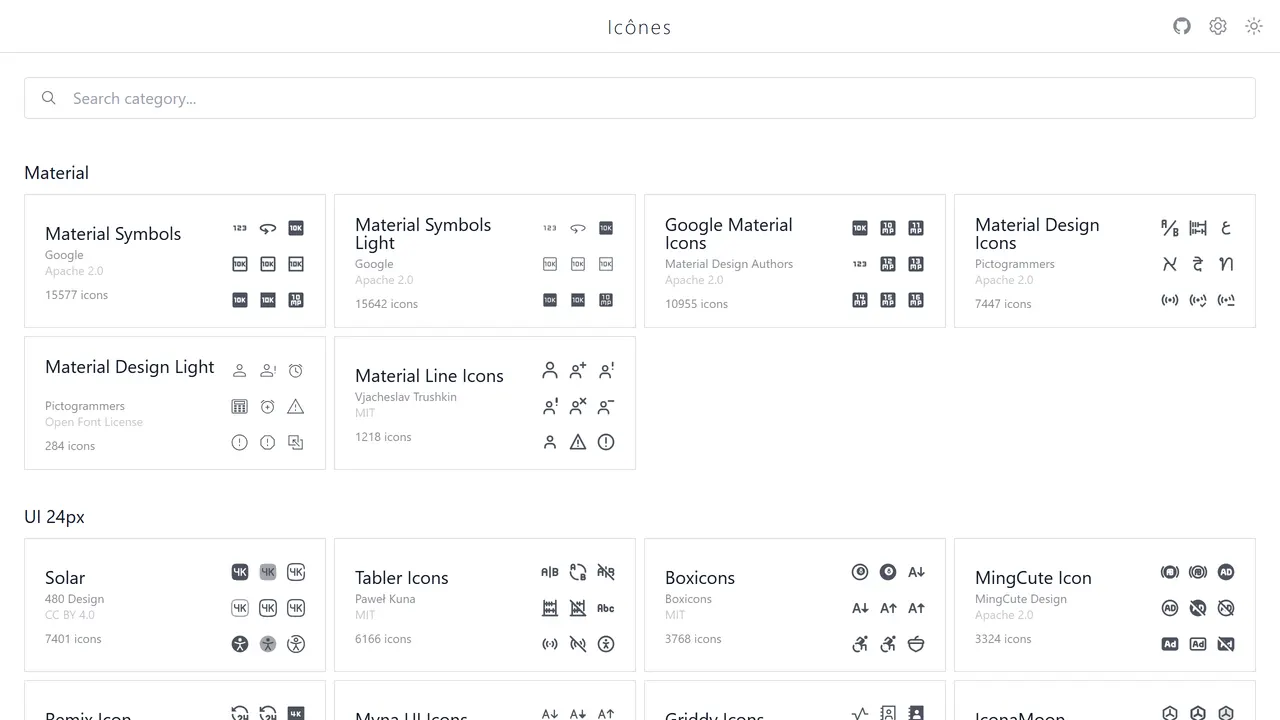Open the GitHub repository icon
1280x720 pixels.
(x=1182, y=26)
